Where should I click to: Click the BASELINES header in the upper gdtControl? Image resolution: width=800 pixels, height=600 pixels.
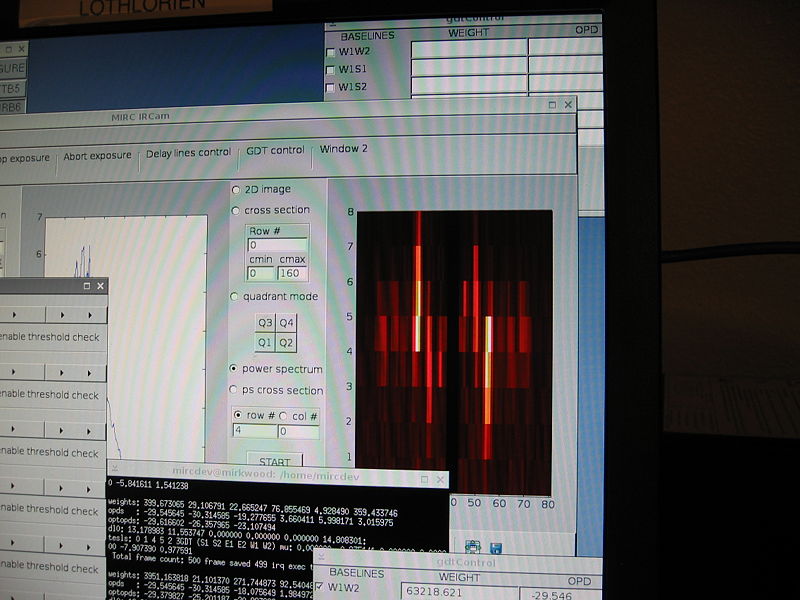pos(367,36)
